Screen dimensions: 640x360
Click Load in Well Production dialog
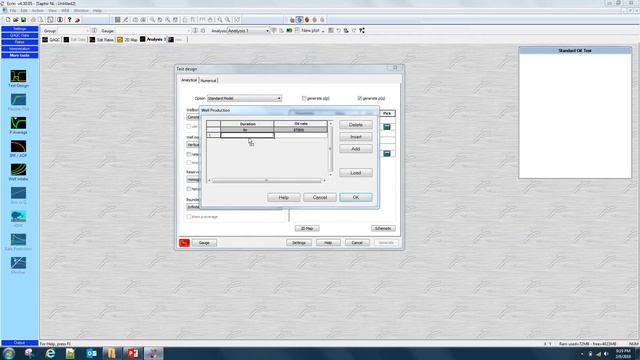(356, 173)
